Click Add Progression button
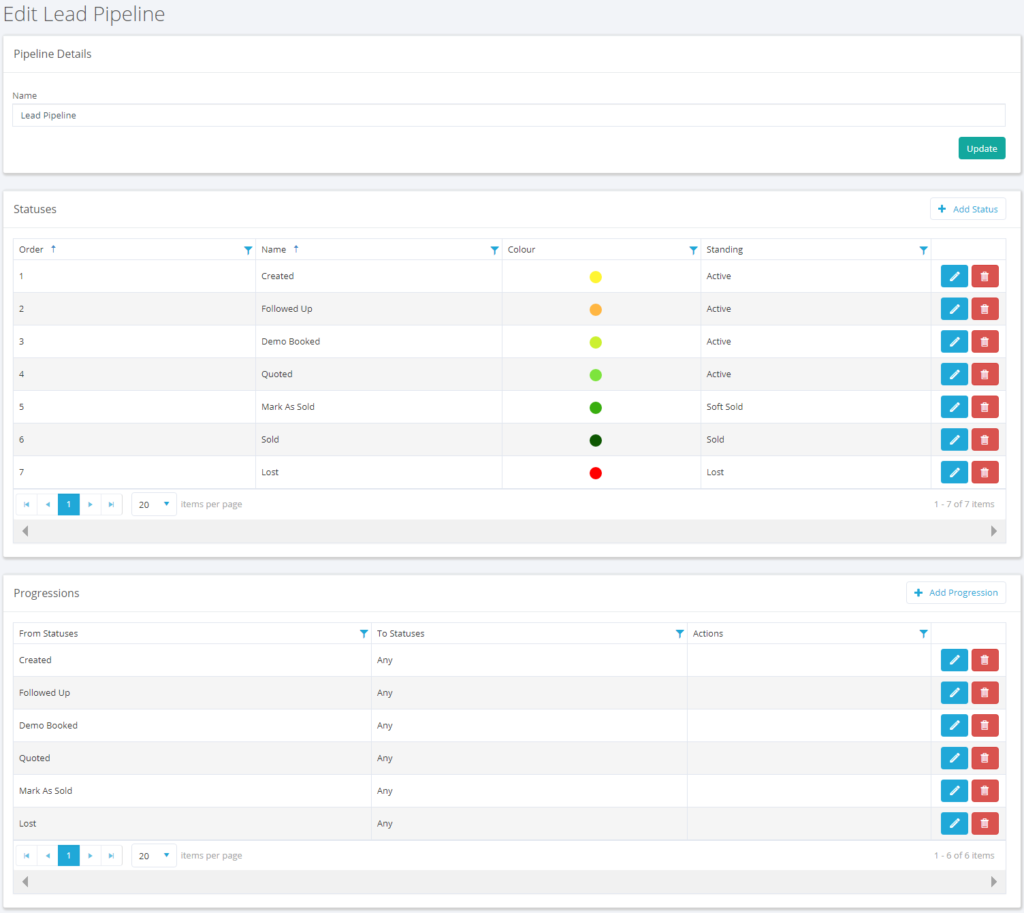The height and width of the screenshot is (913, 1024). (x=955, y=593)
